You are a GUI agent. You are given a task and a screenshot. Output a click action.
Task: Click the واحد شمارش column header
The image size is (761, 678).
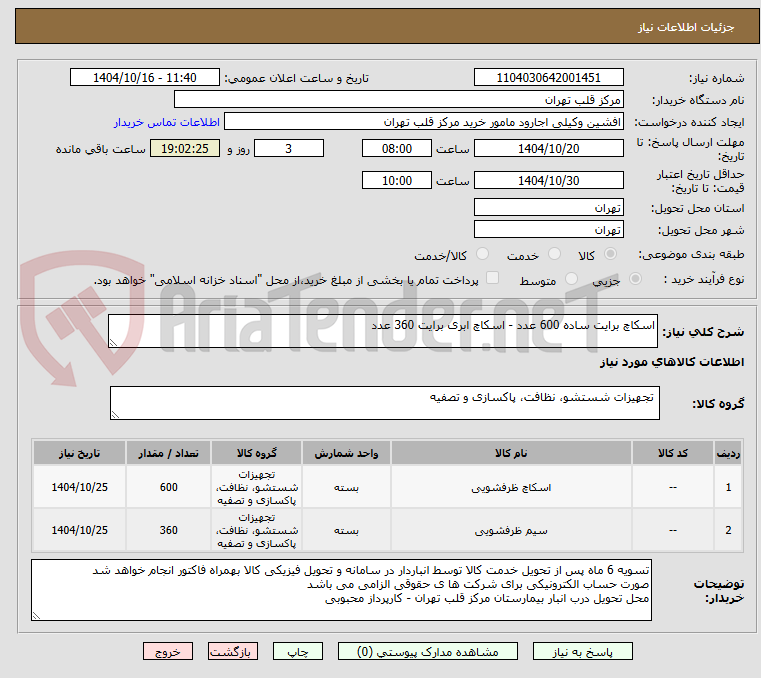pos(346,453)
